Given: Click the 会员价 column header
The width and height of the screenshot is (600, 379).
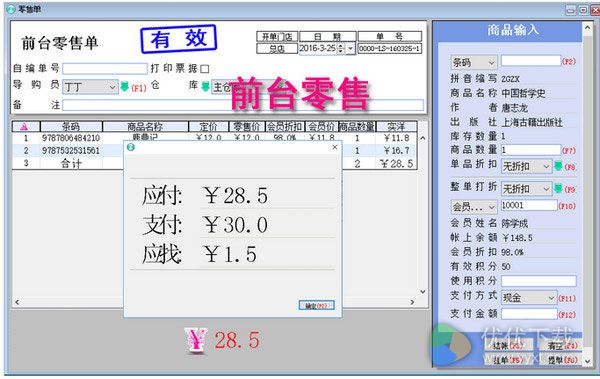Looking at the screenshot, I should click(x=321, y=127).
